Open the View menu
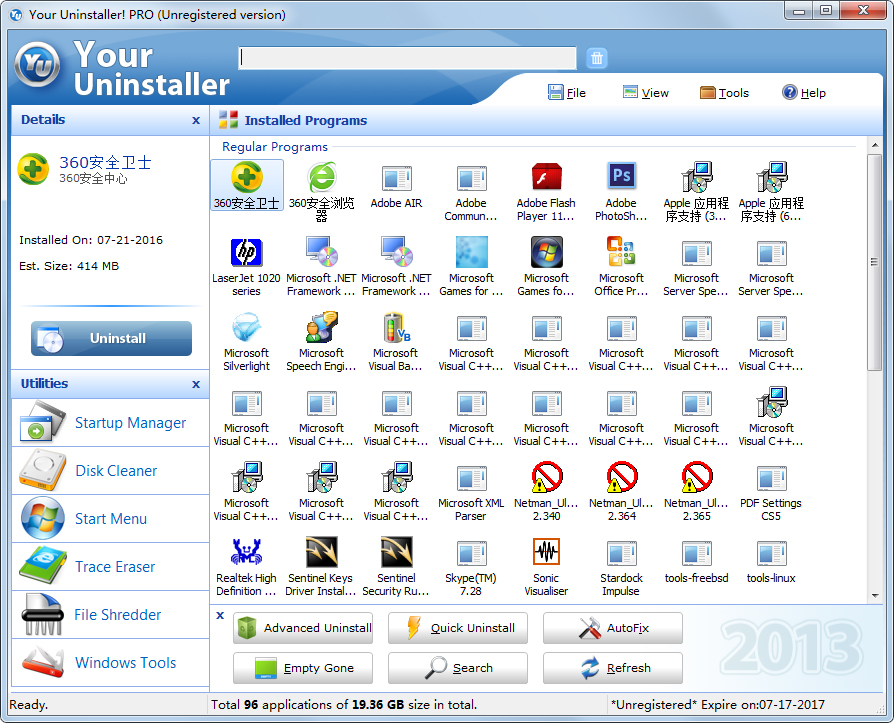This screenshot has height=723, width=894. 646,92
